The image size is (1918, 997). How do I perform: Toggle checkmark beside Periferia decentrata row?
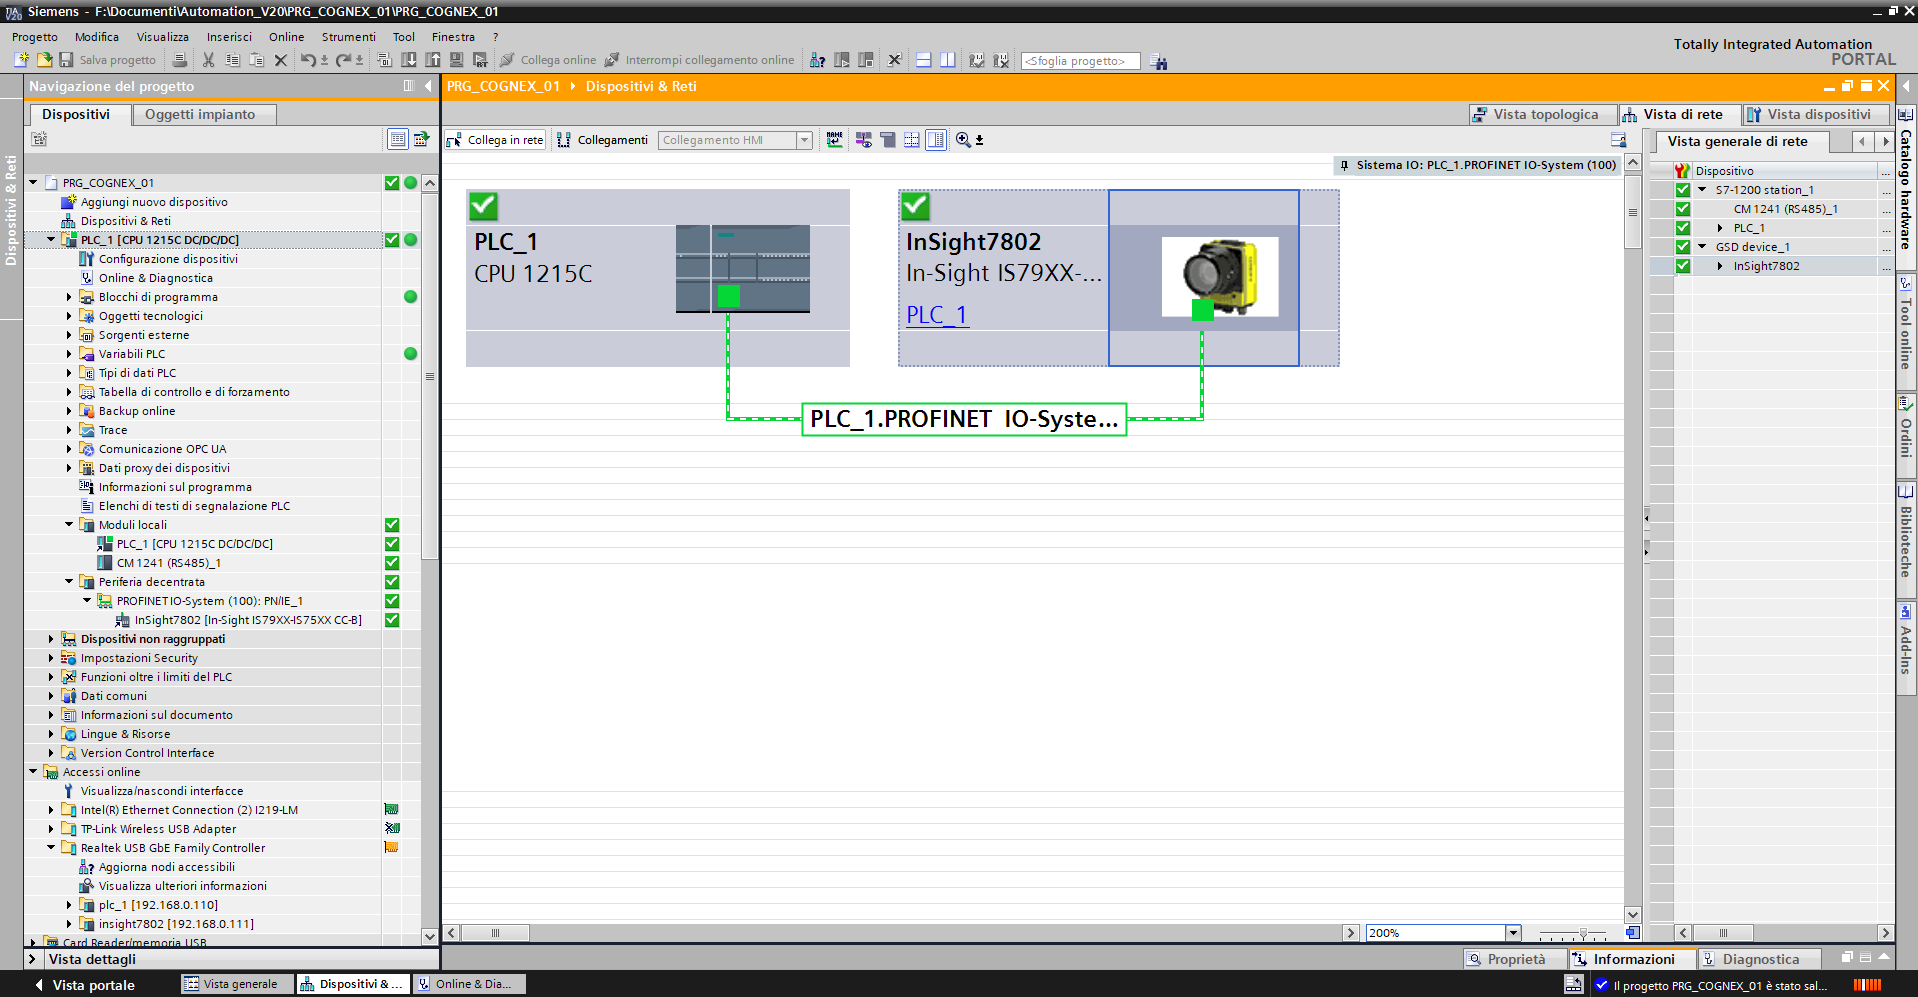click(392, 582)
